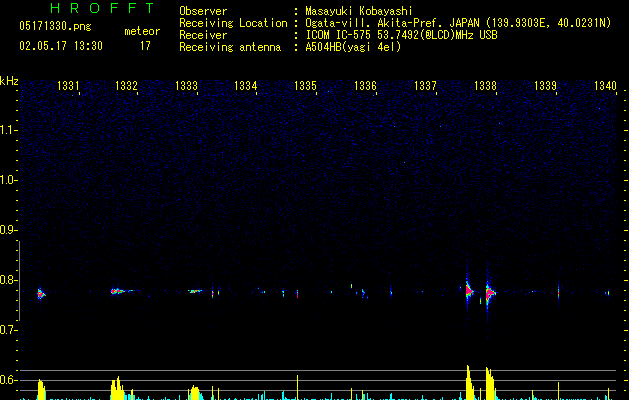Click the A504HB(yagi 4el) antenna text
Screen dimensions: 629x400
click(x=353, y=47)
